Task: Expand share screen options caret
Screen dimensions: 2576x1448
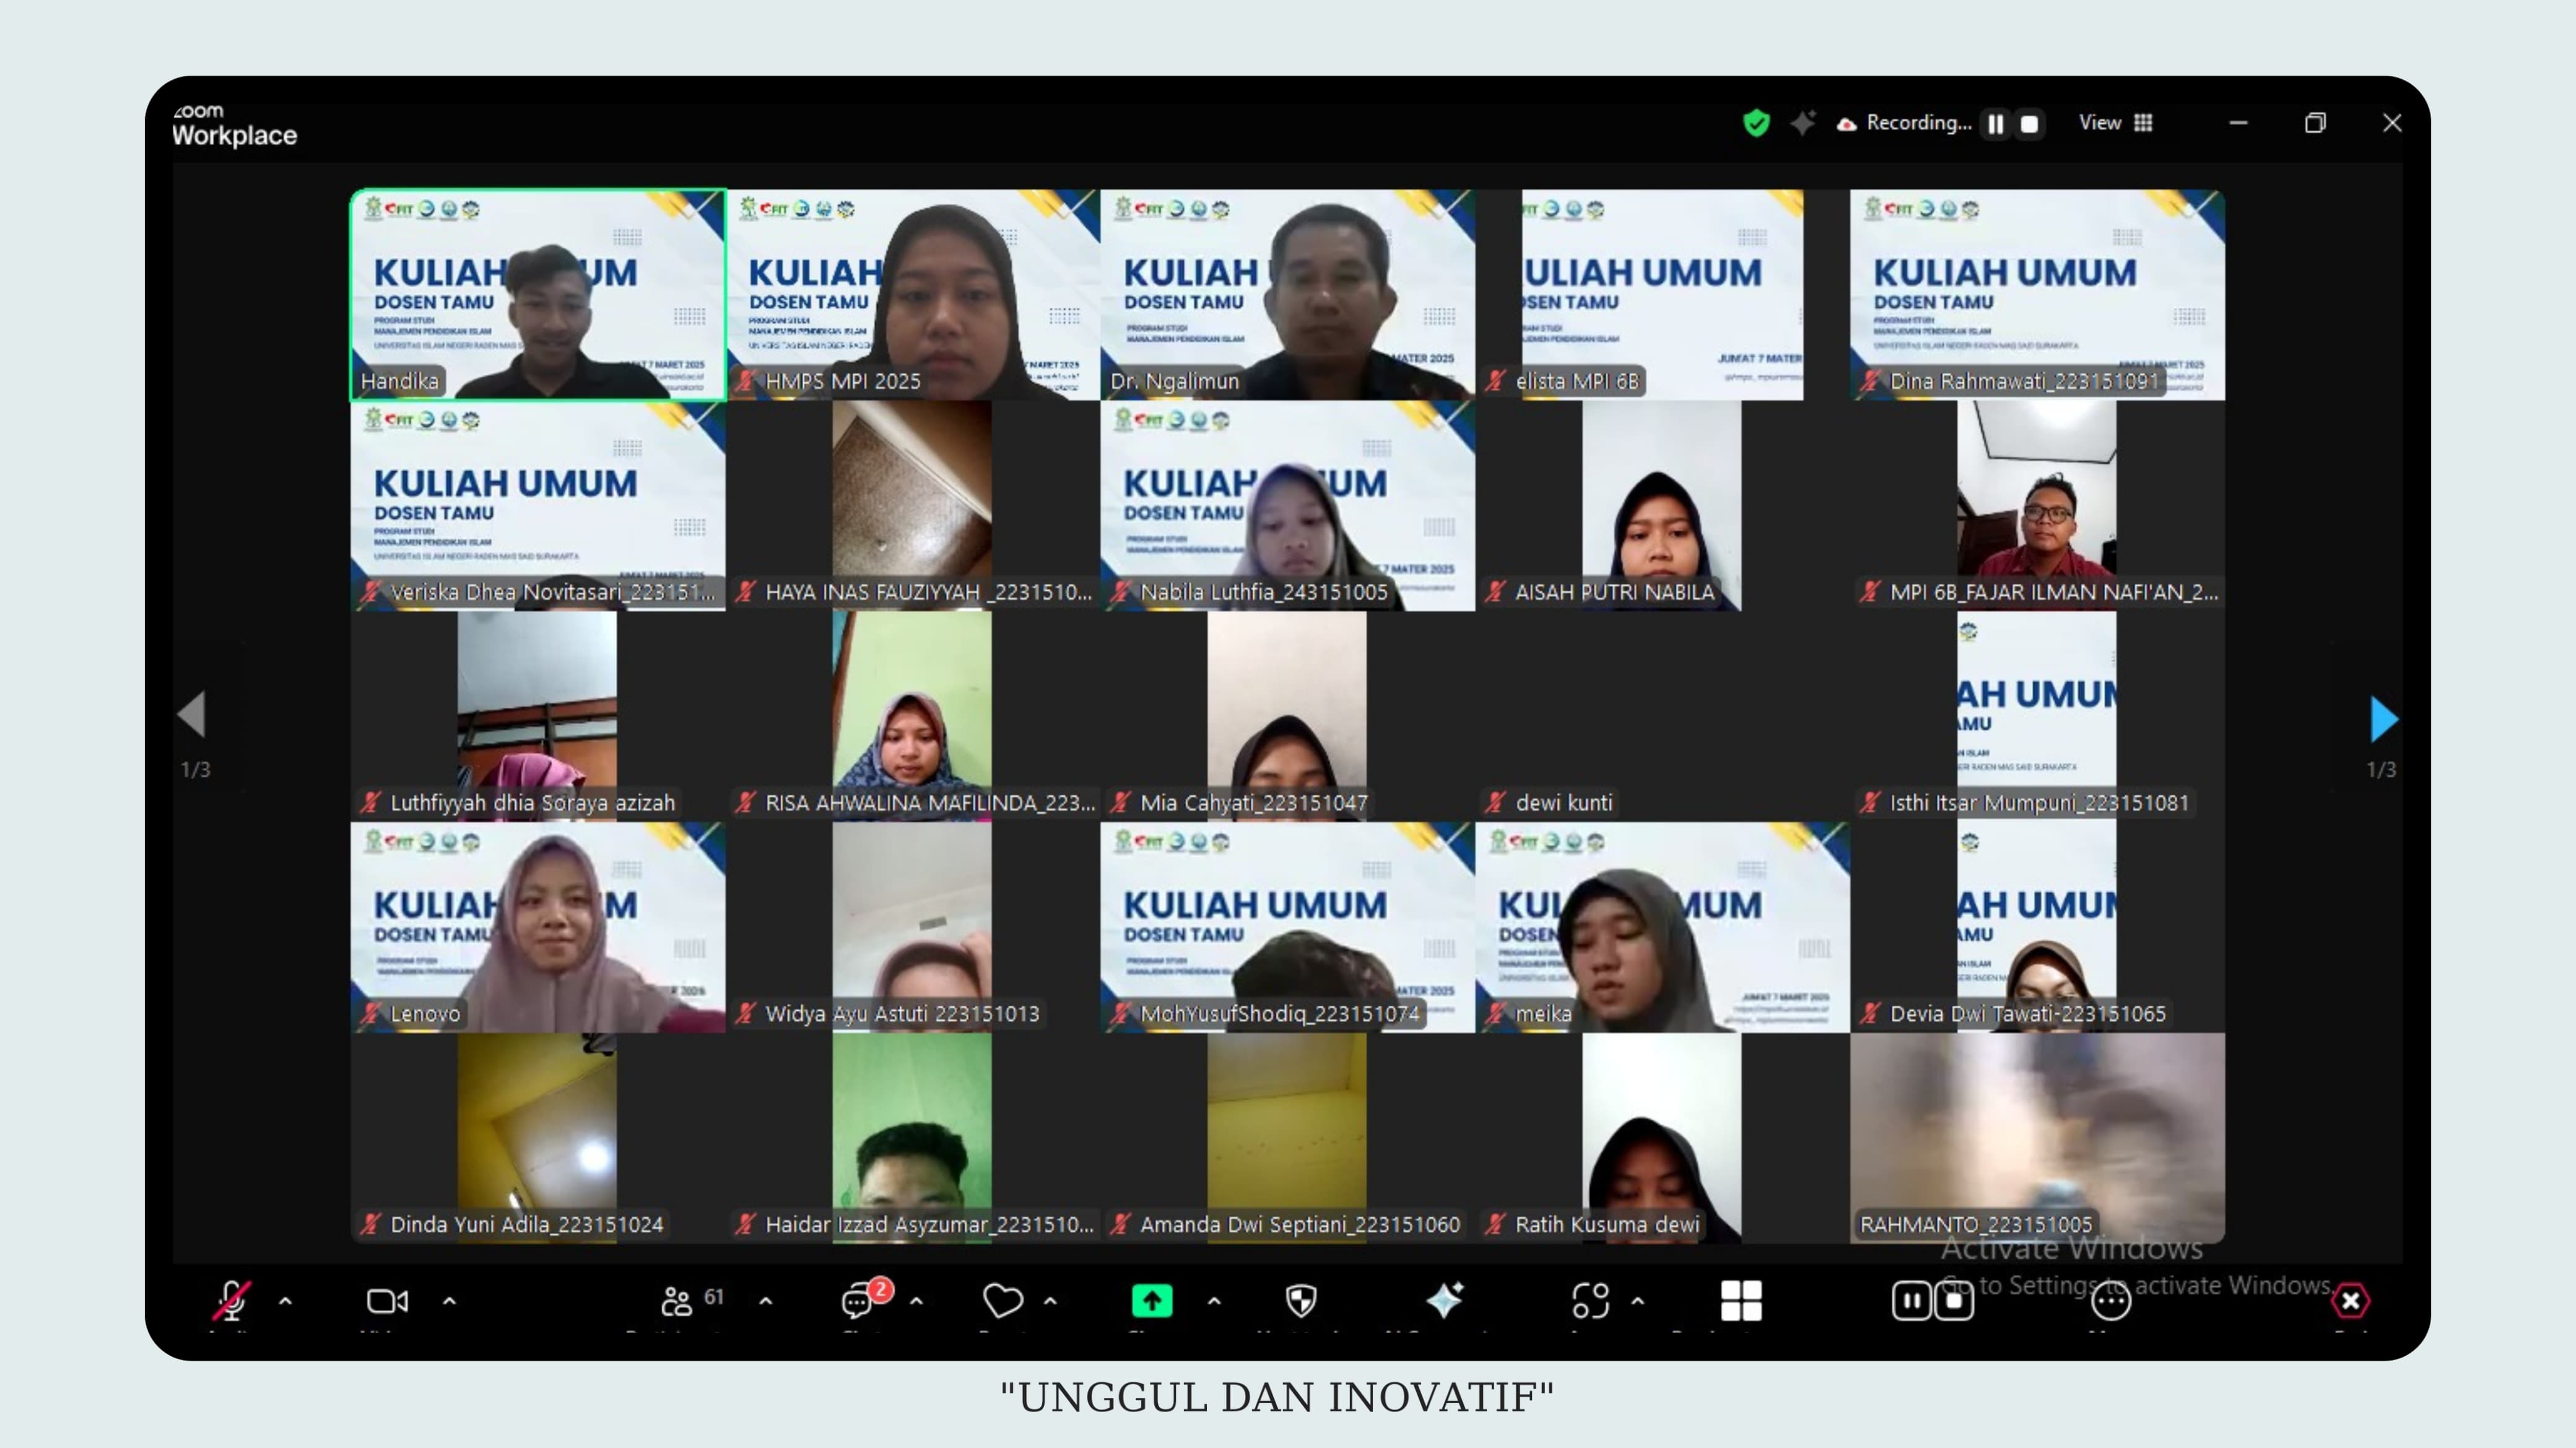Action: (1214, 1301)
